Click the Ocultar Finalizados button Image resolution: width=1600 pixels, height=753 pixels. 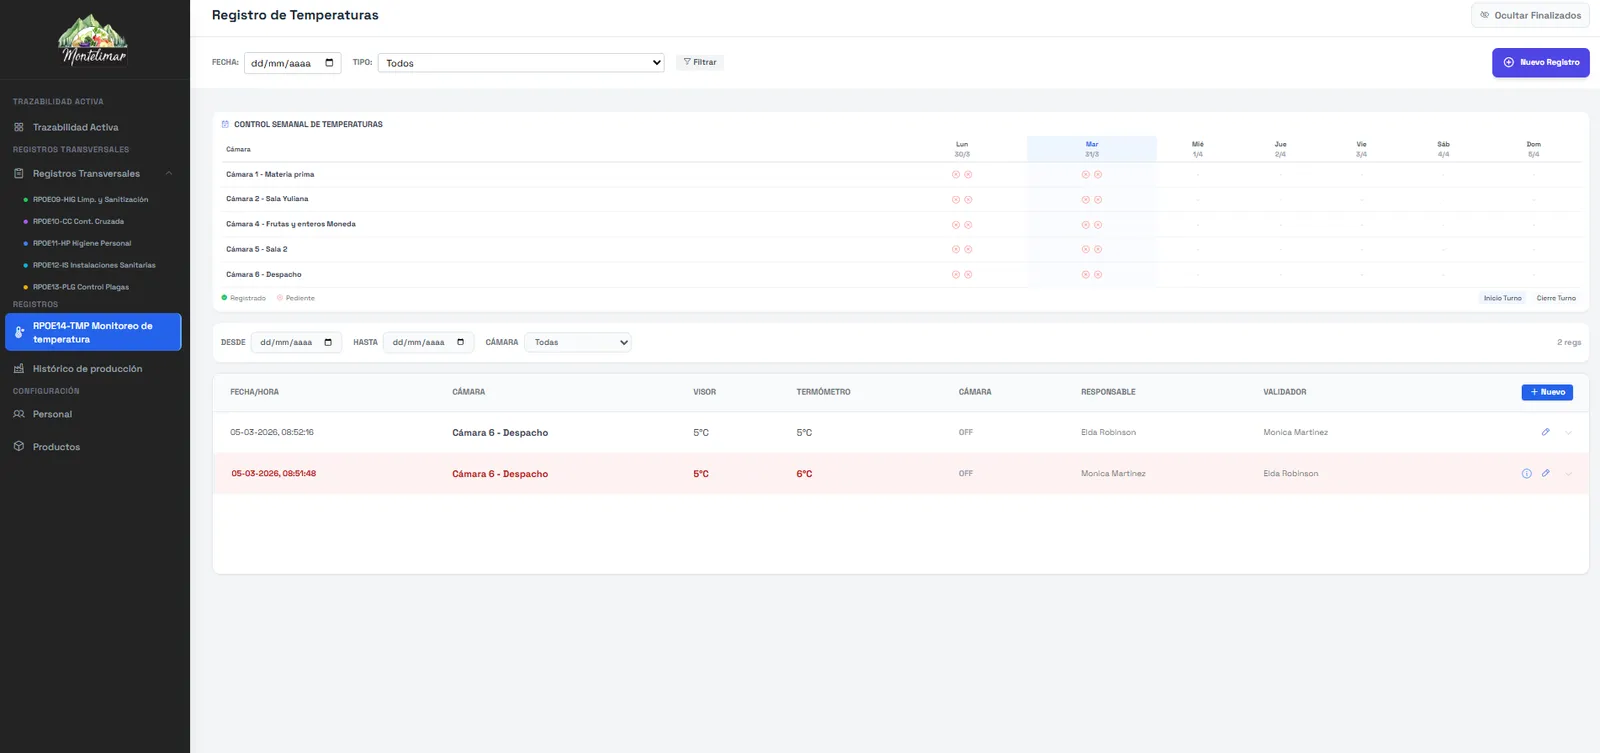tap(1530, 15)
